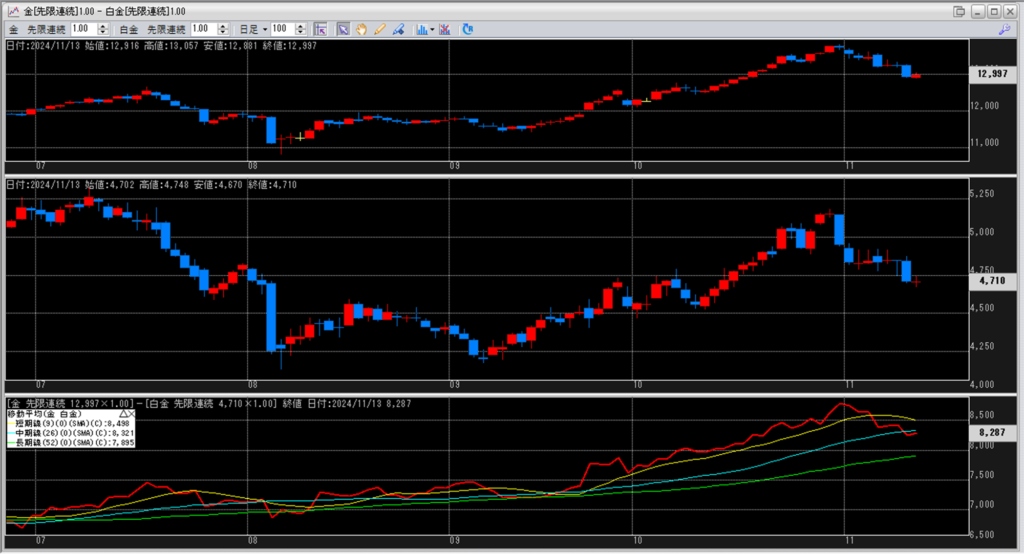1024x554 pixels.
Task: Click the detach window icon in title bar
Action: [959, 11]
